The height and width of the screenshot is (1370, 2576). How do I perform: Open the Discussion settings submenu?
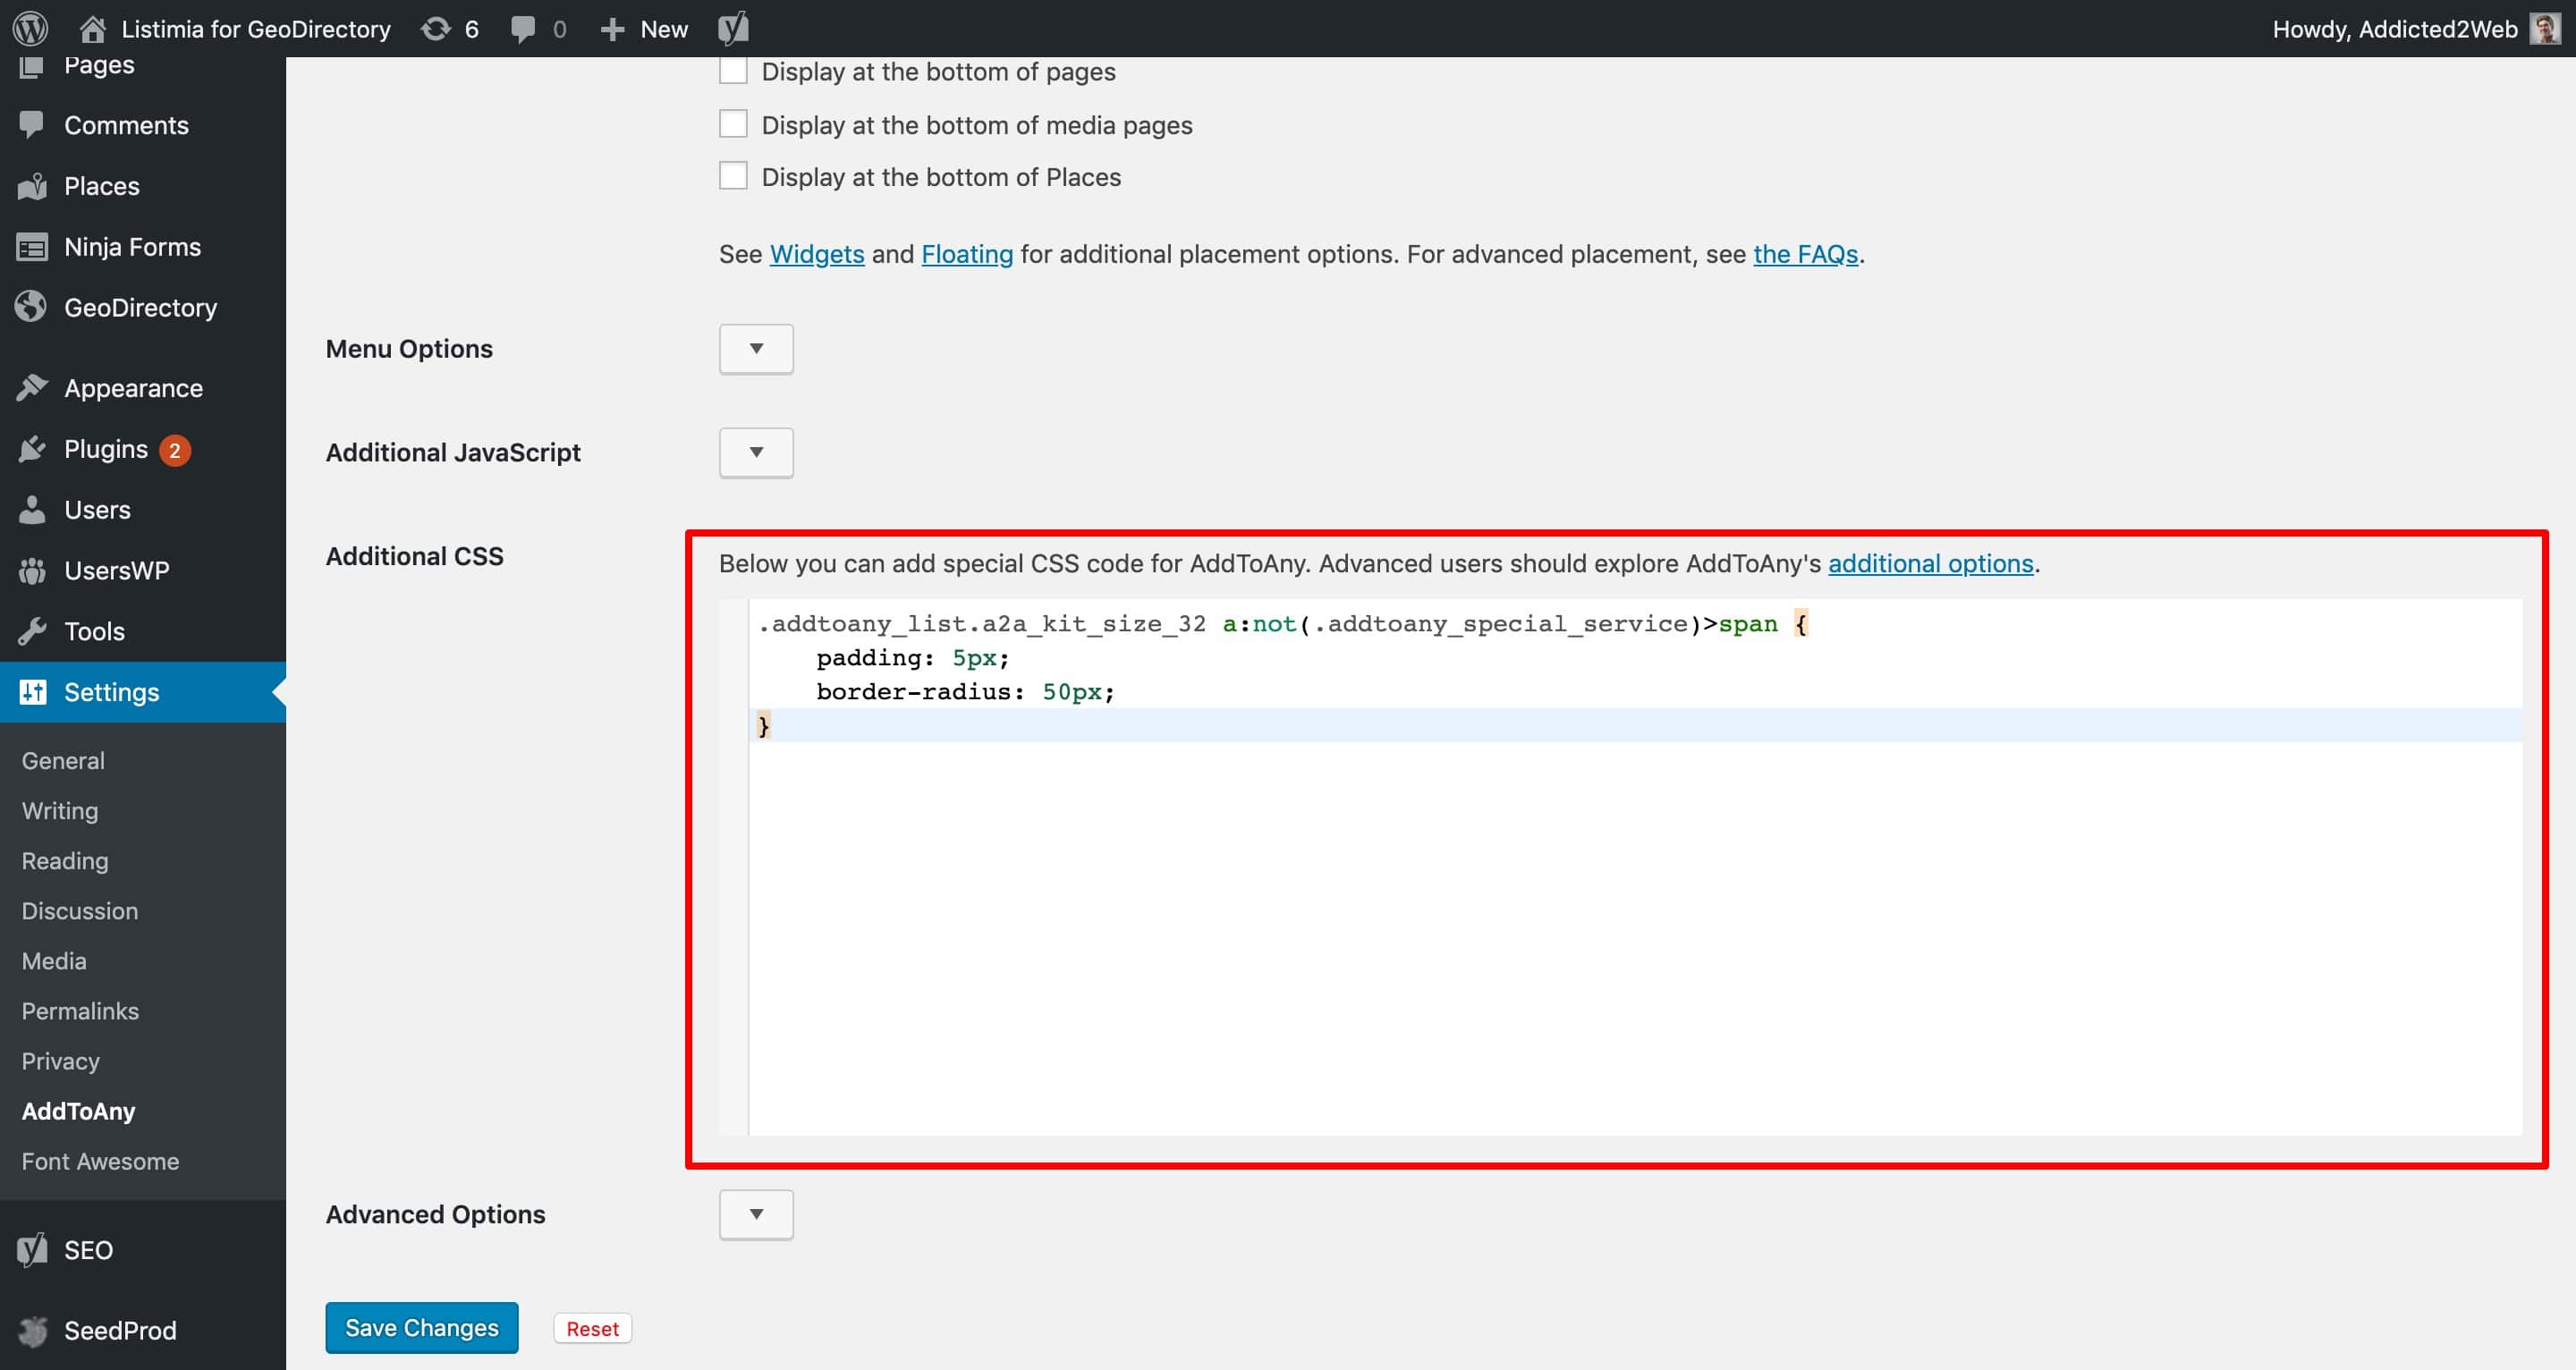click(80, 911)
